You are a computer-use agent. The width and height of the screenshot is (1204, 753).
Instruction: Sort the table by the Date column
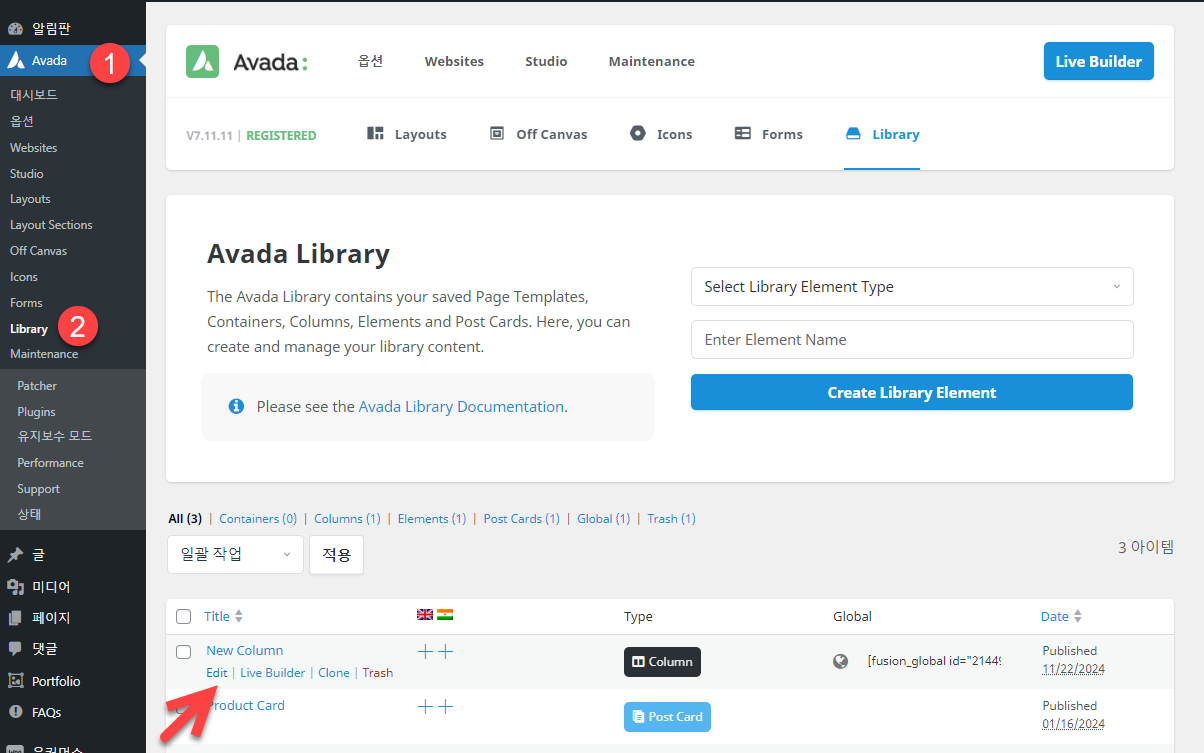tap(1061, 617)
